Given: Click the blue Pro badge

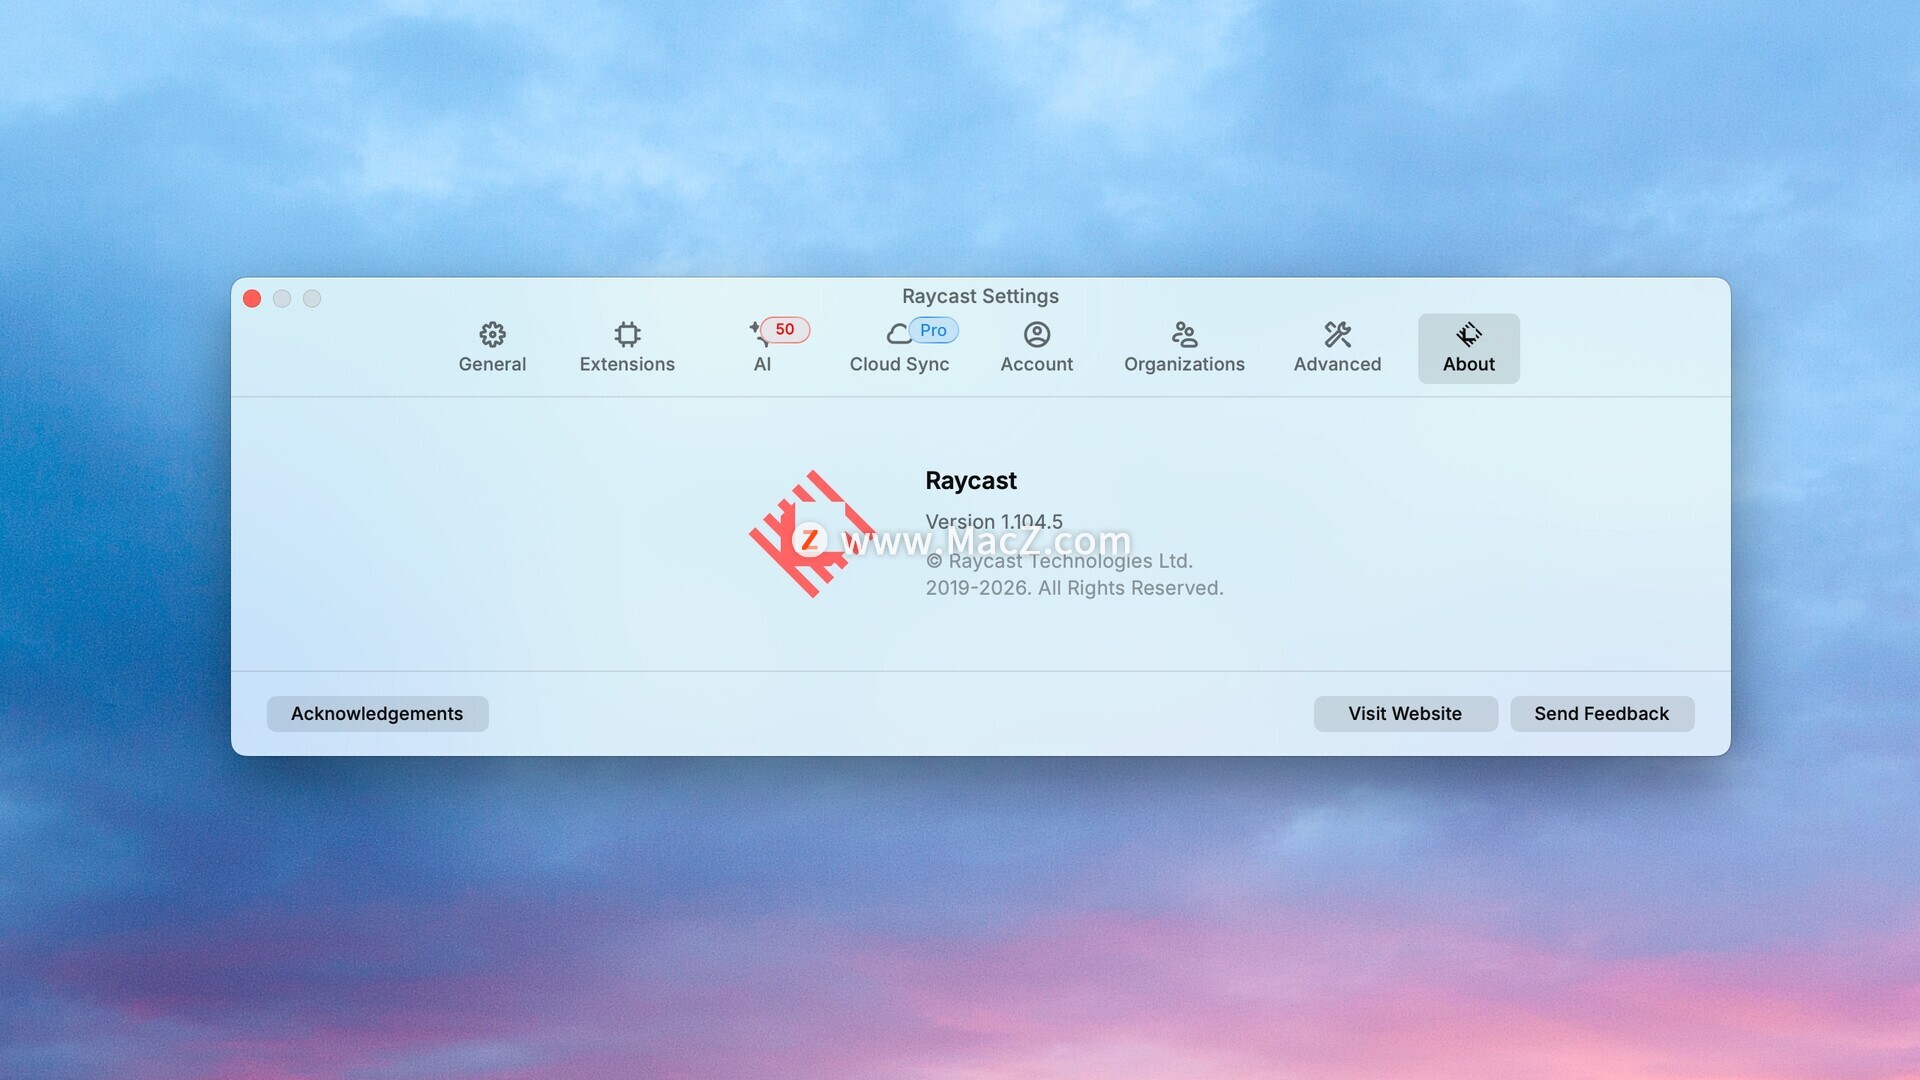Looking at the screenshot, I should (933, 330).
